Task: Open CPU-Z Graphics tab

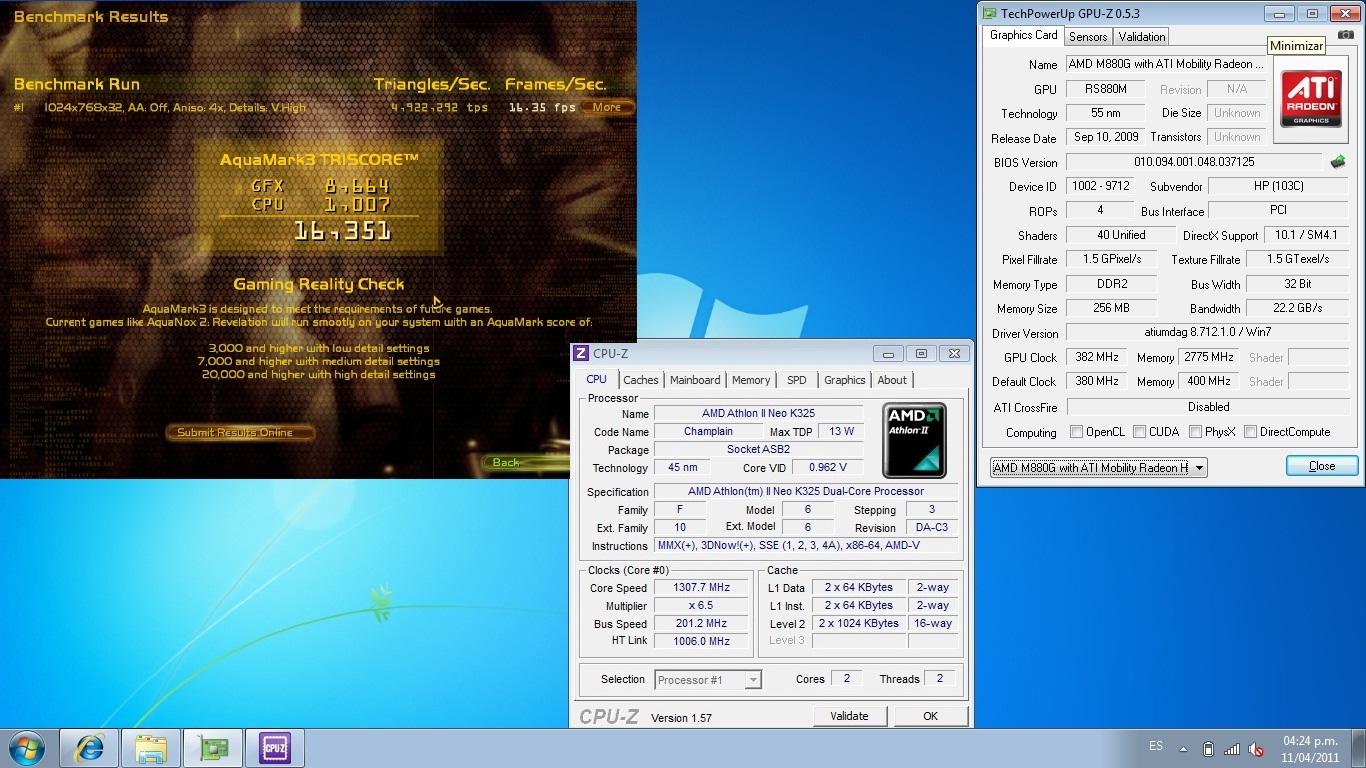Action: coord(845,380)
